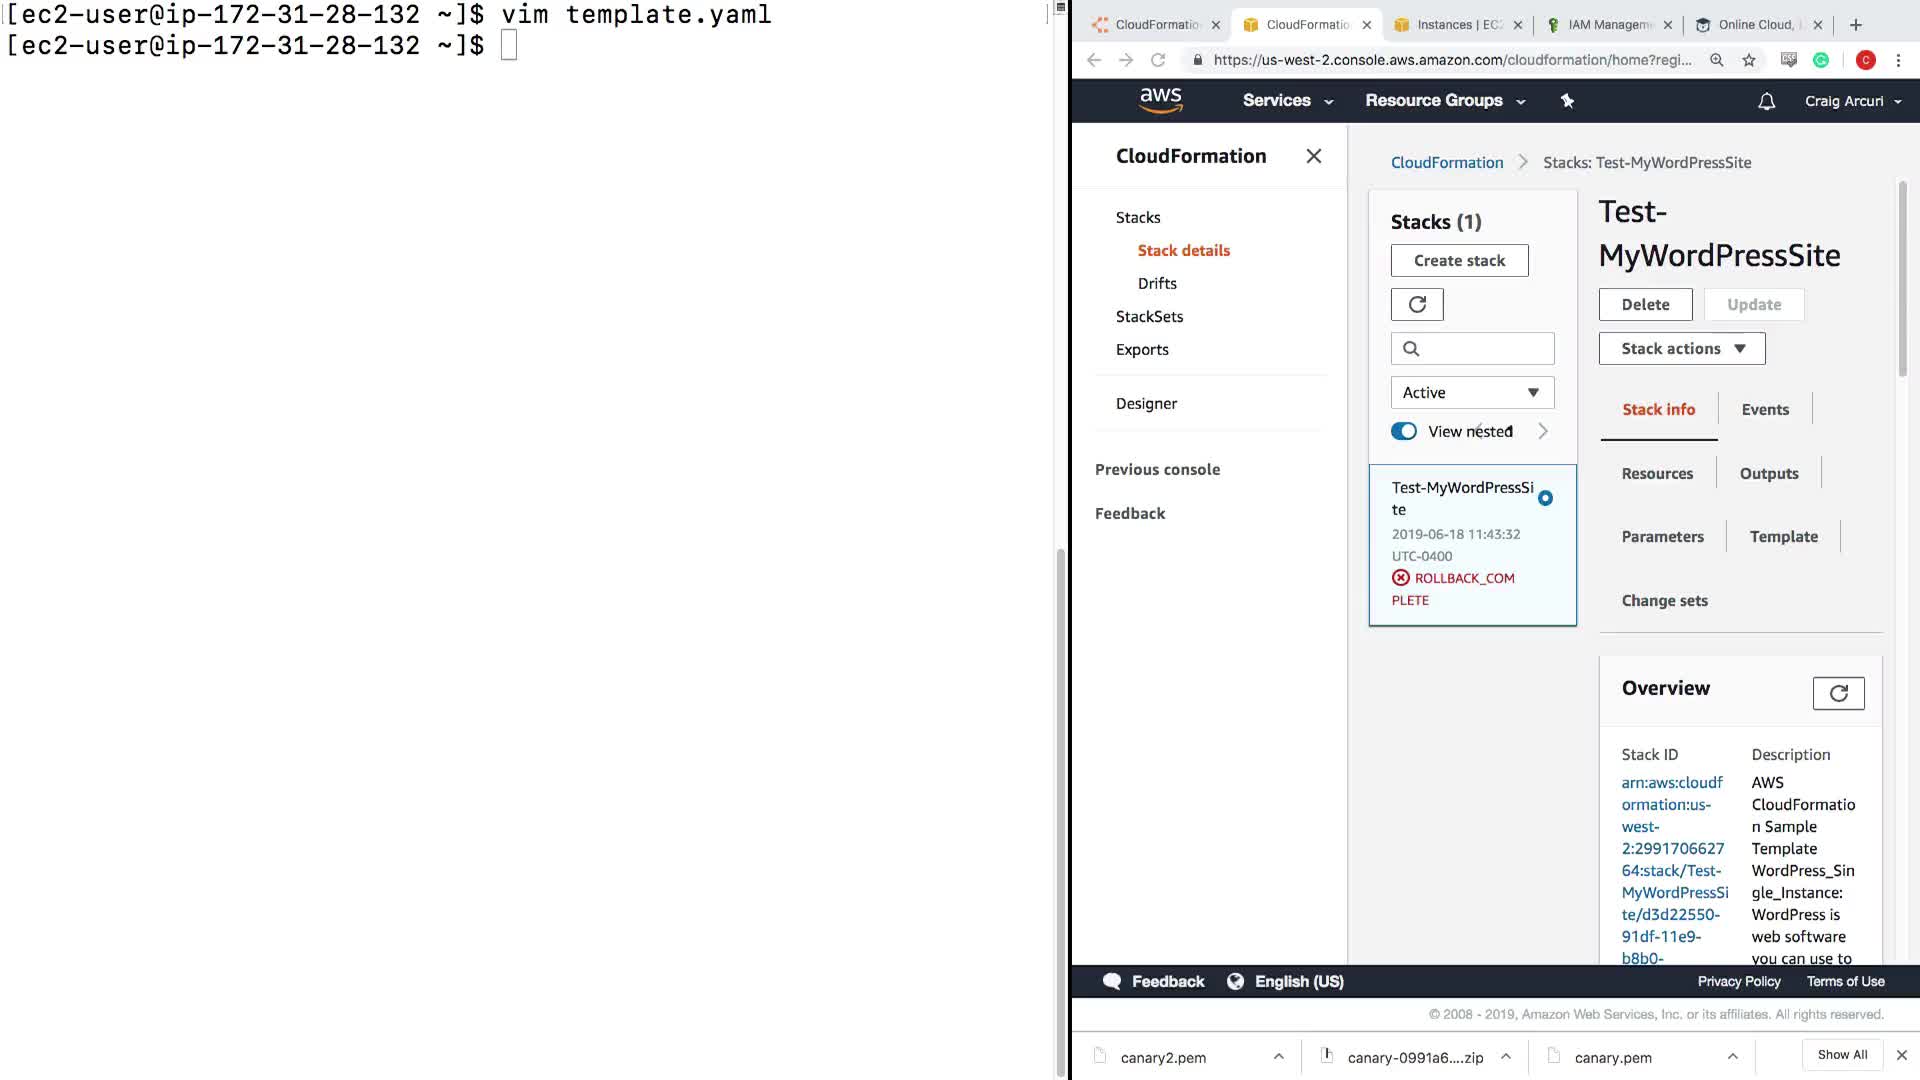
Task: Open the notifications bell icon
Action: coord(1766,101)
